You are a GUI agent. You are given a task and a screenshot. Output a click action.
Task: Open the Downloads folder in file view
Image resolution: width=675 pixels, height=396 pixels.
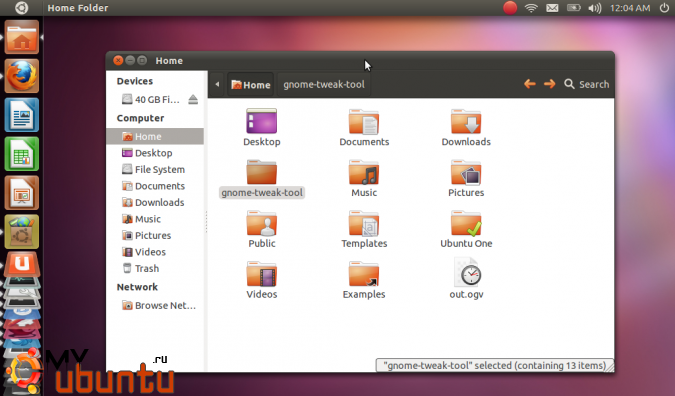point(466,121)
